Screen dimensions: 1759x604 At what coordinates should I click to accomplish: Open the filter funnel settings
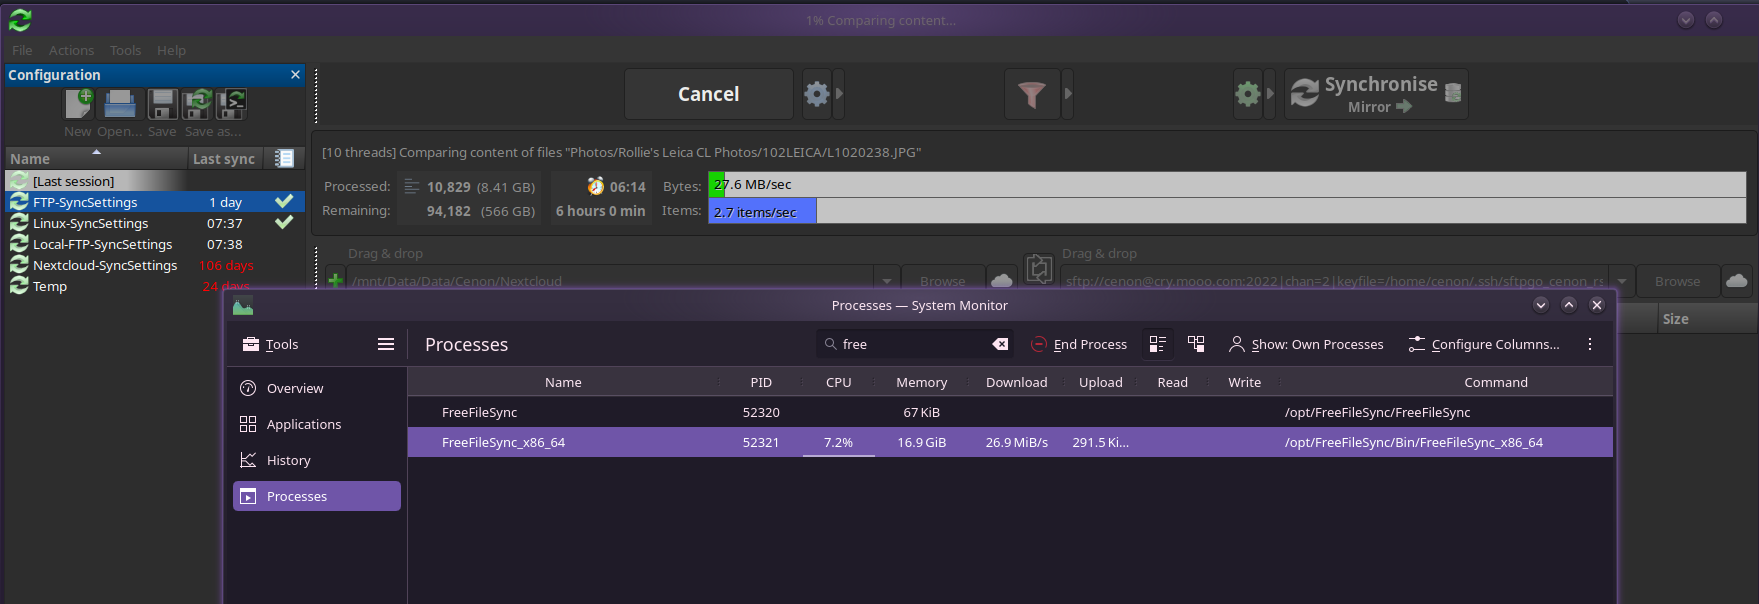point(1032,94)
